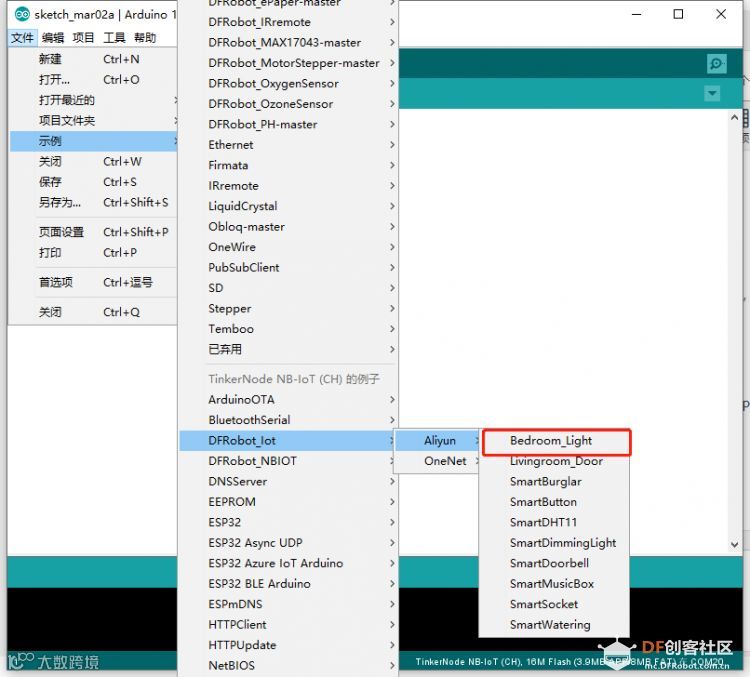The height and width of the screenshot is (677, 750).
Task: Open the 文件 menu
Action: click(x=22, y=38)
